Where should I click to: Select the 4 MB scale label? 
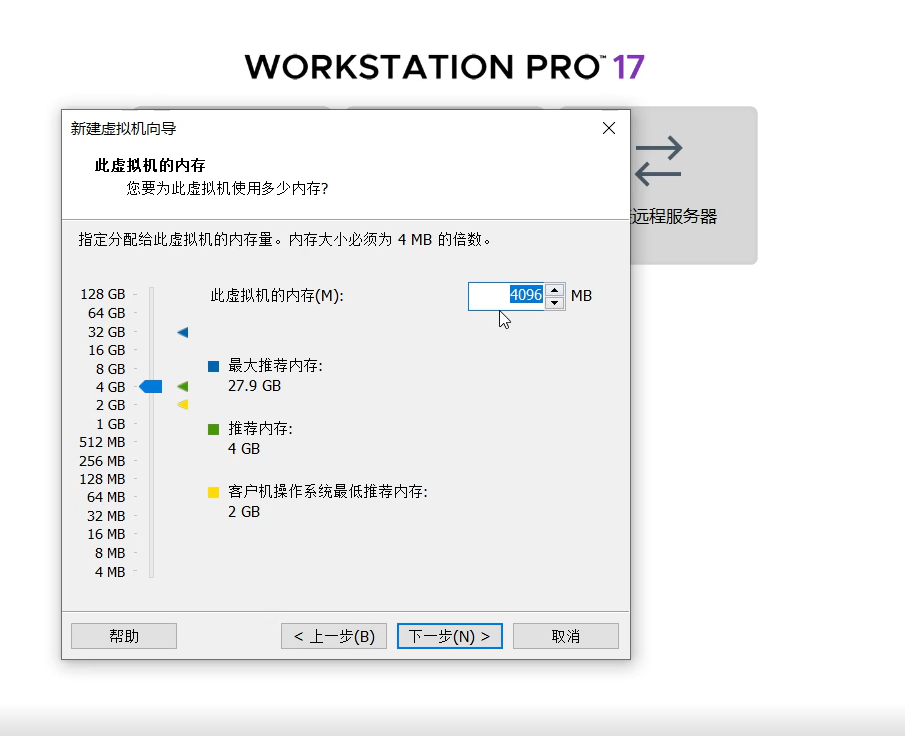(110, 572)
